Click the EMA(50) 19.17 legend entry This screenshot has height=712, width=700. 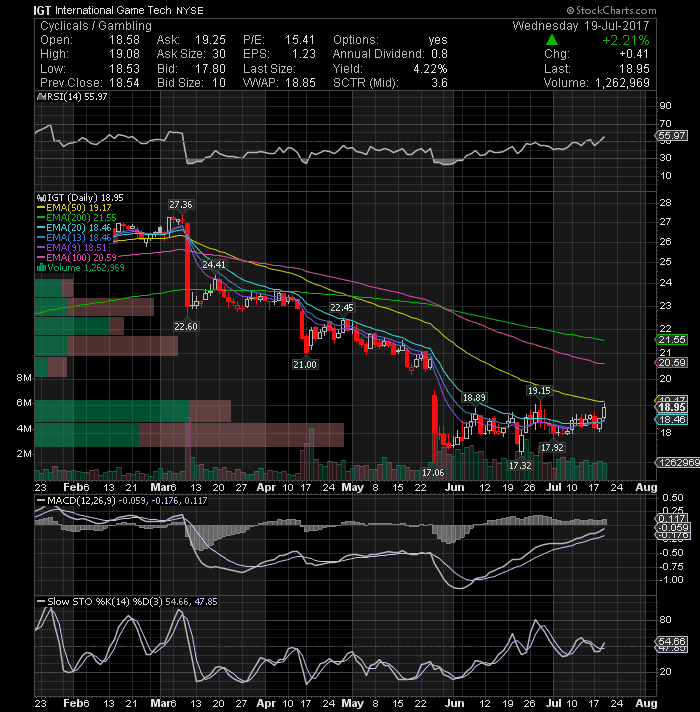pos(74,208)
